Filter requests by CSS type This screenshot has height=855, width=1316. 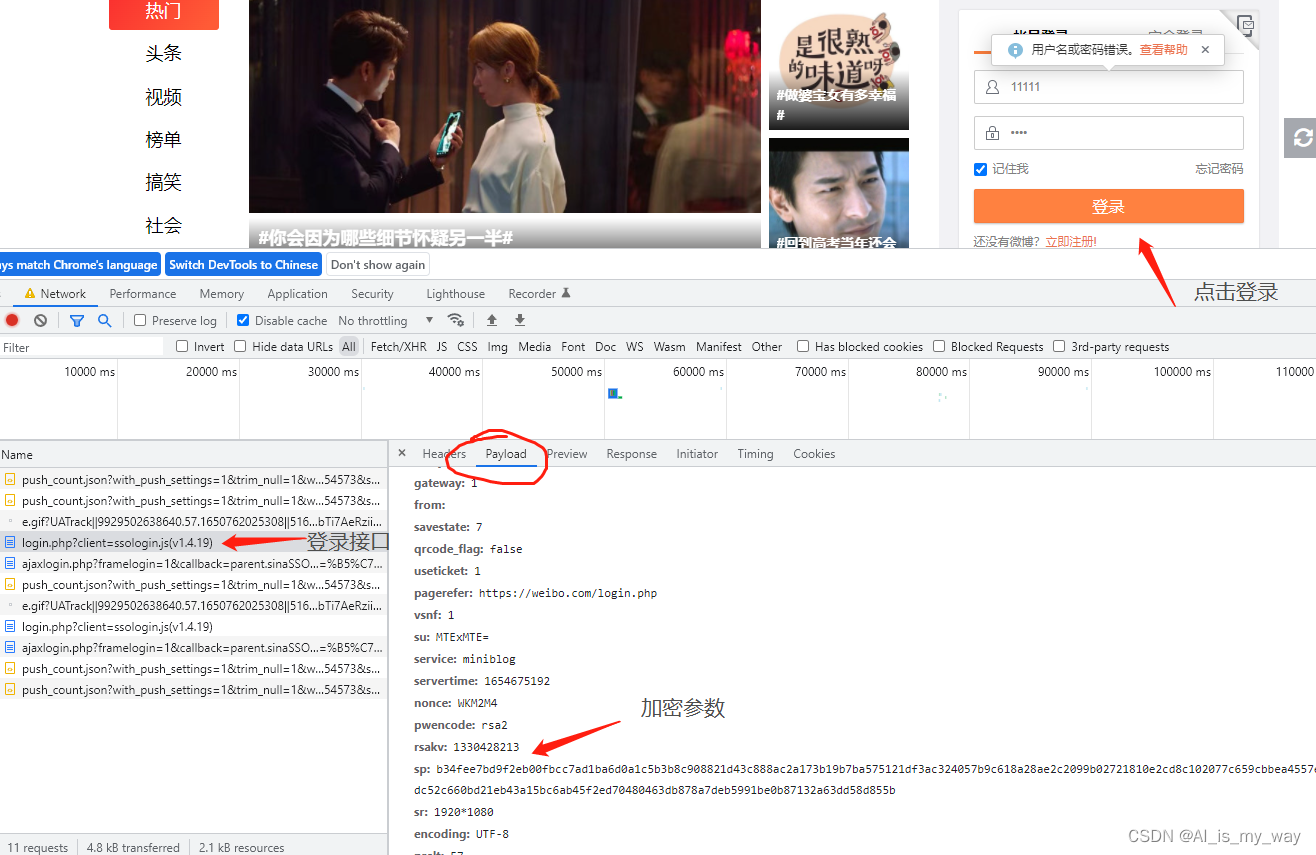click(467, 346)
